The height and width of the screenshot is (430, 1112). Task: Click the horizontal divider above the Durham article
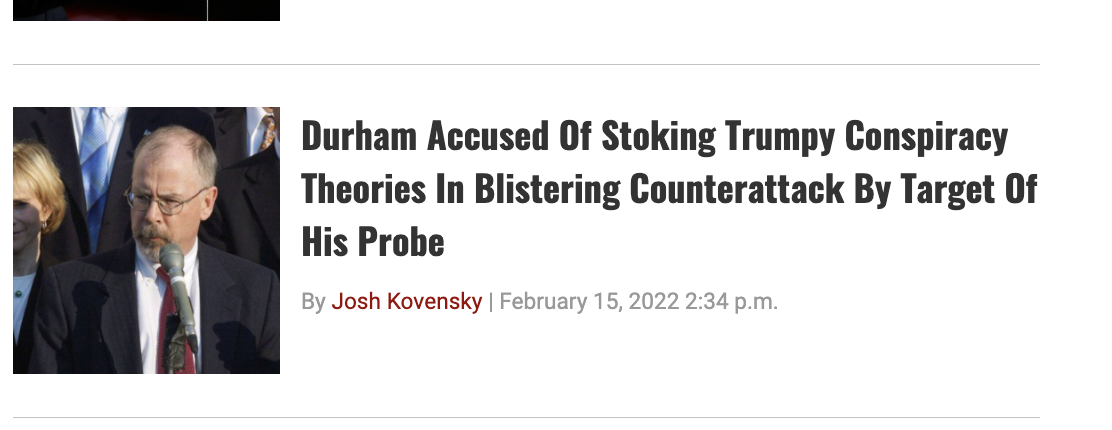[526, 65]
